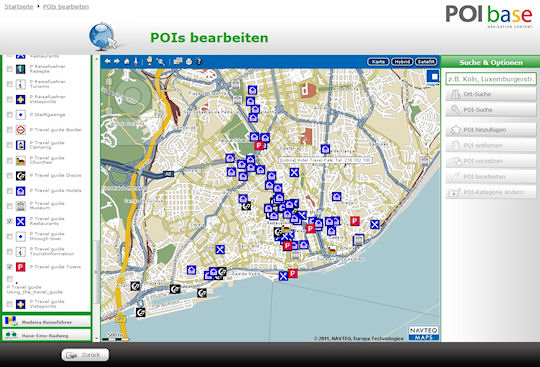Click the sidebar scroll down arrow
540x367 pixels.
tap(96, 338)
